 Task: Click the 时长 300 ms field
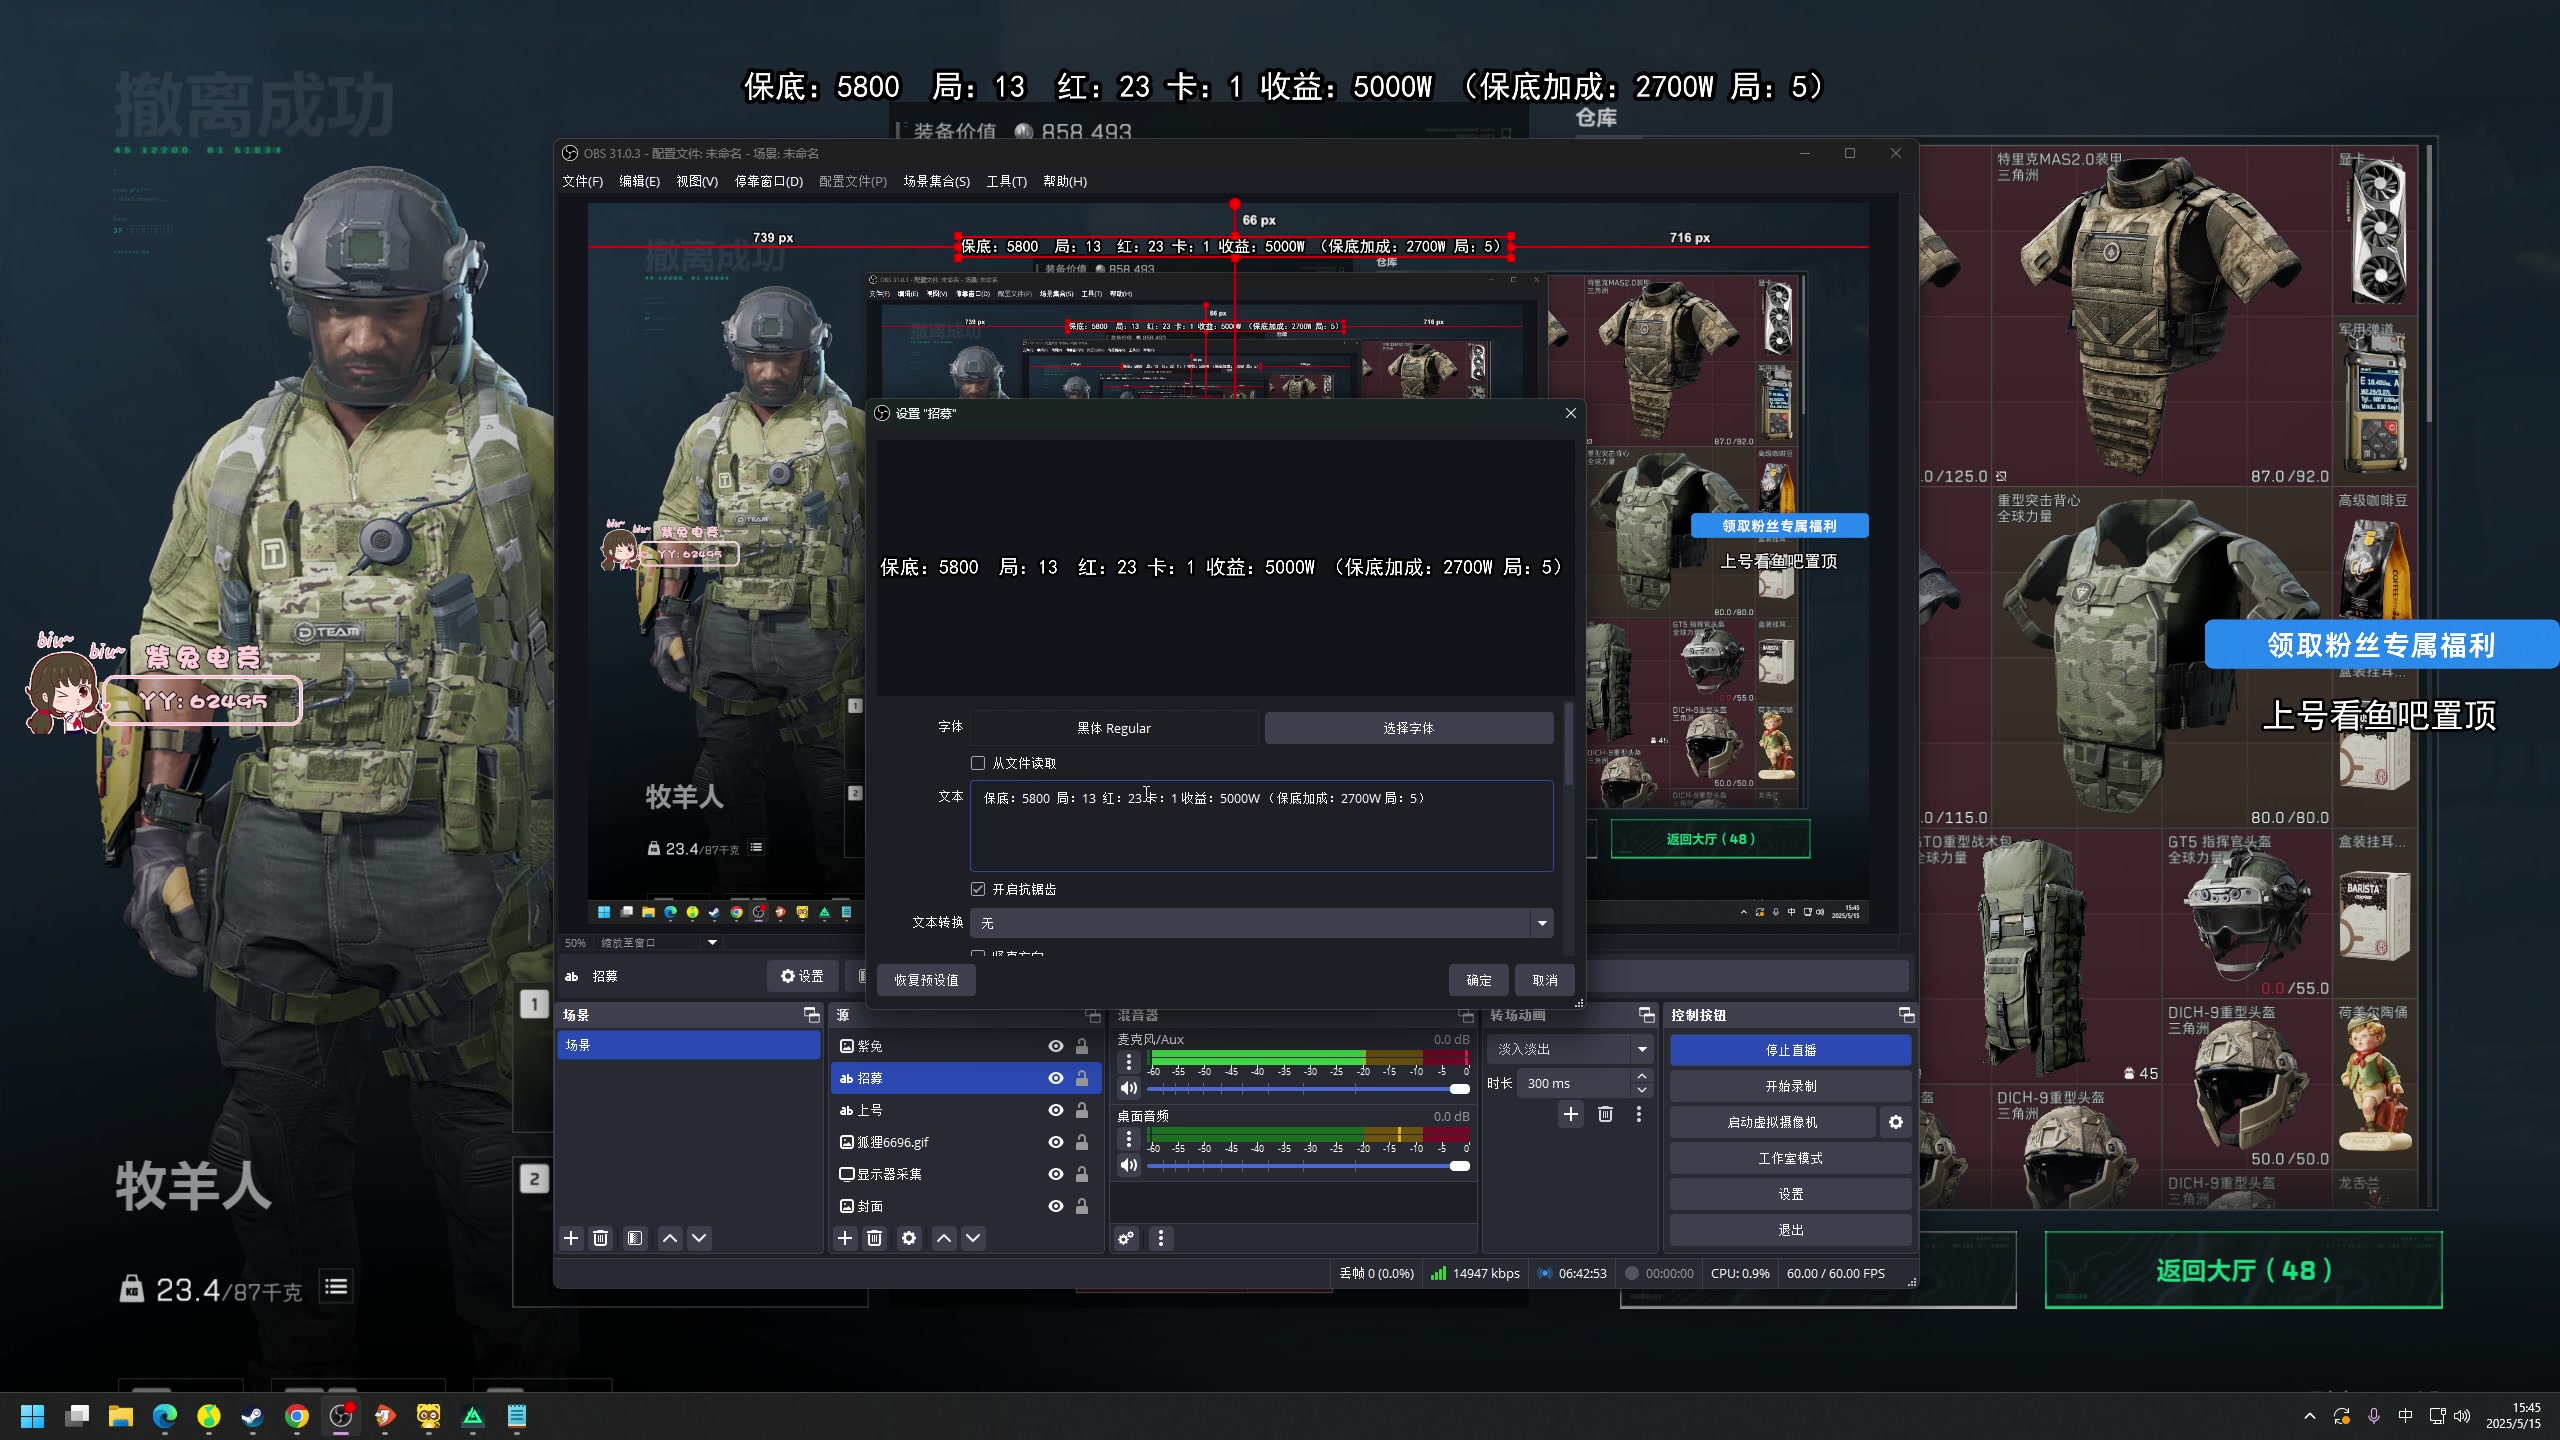tap(1574, 1083)
